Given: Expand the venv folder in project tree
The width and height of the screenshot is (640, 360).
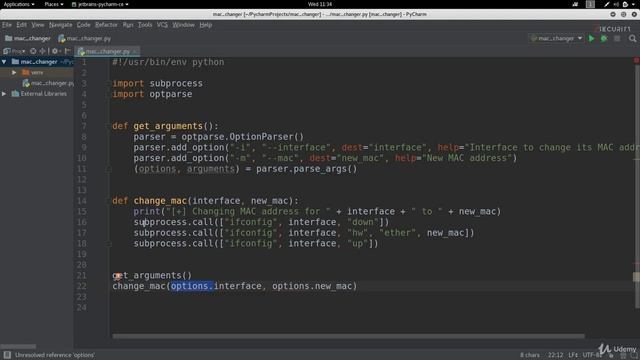Looking at the screenshot, I should coord(14,72).
